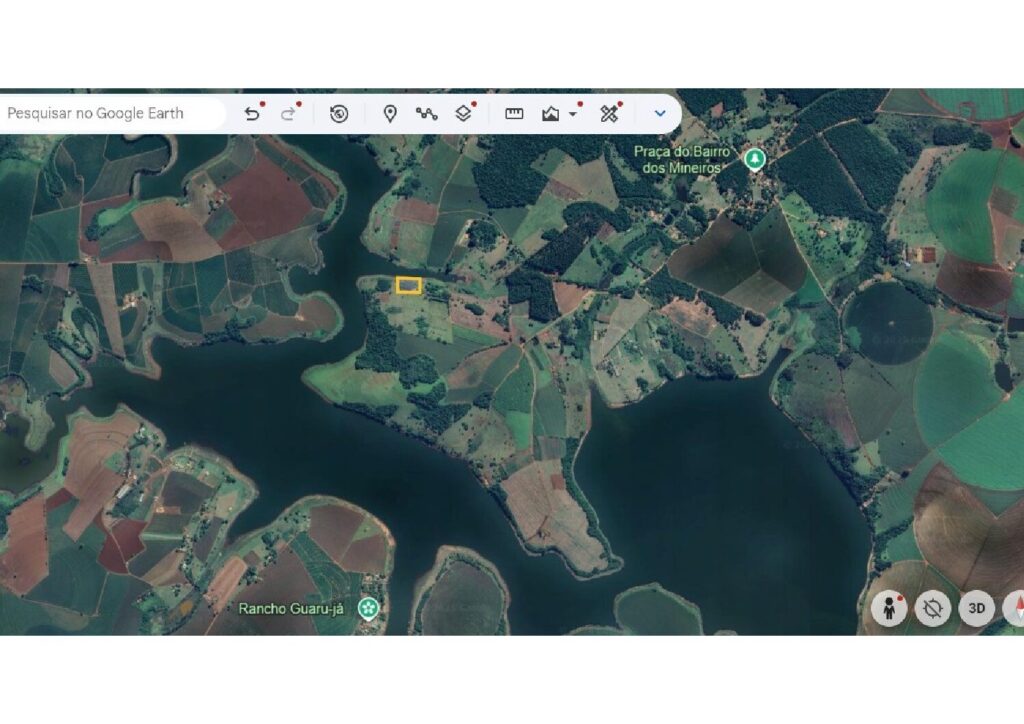Select the draw path or polygon tool
The width and height of the screenshot is (1024, 724).
[426, 114]
